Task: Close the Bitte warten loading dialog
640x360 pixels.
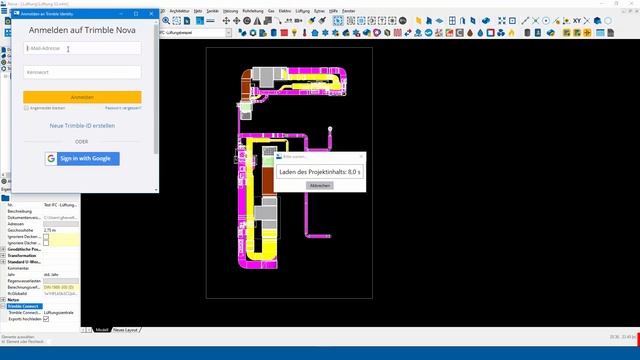Action: [361, 156]
